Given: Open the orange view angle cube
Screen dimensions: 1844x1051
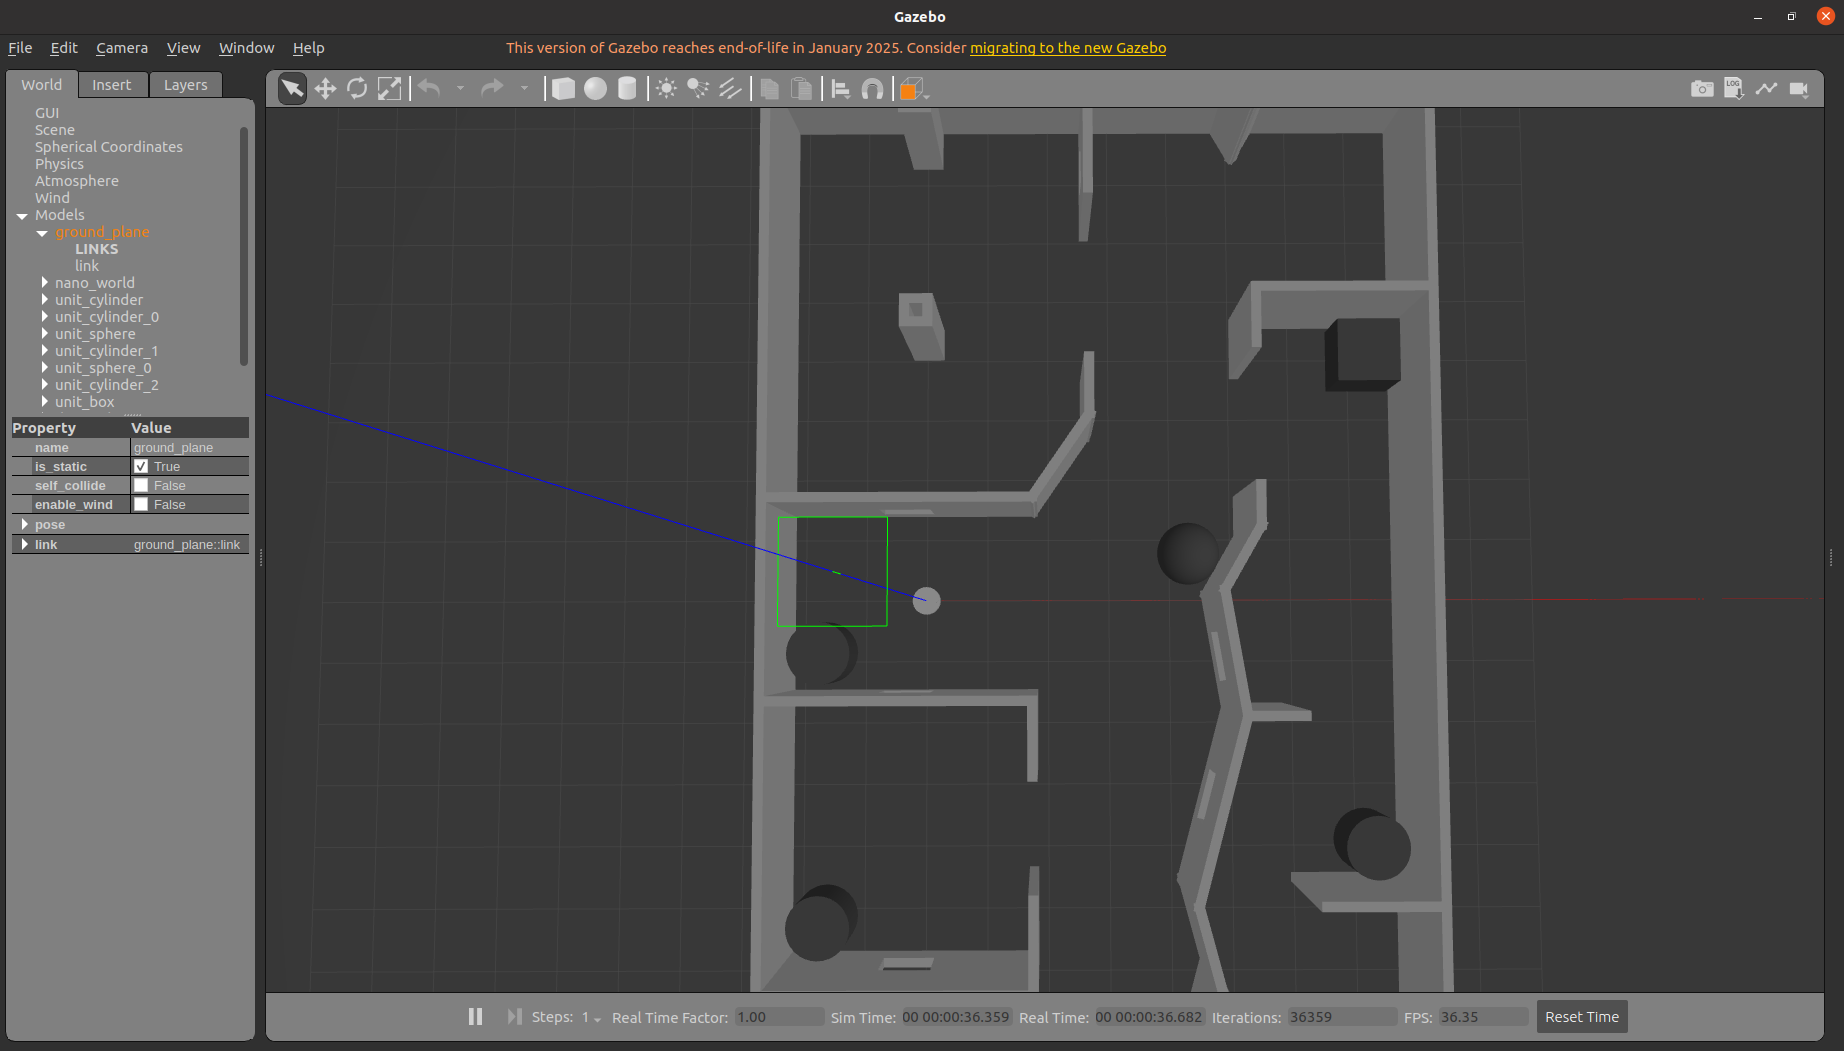Looking at the screenshot, I should pyautogui.click(x=912, y=89).
